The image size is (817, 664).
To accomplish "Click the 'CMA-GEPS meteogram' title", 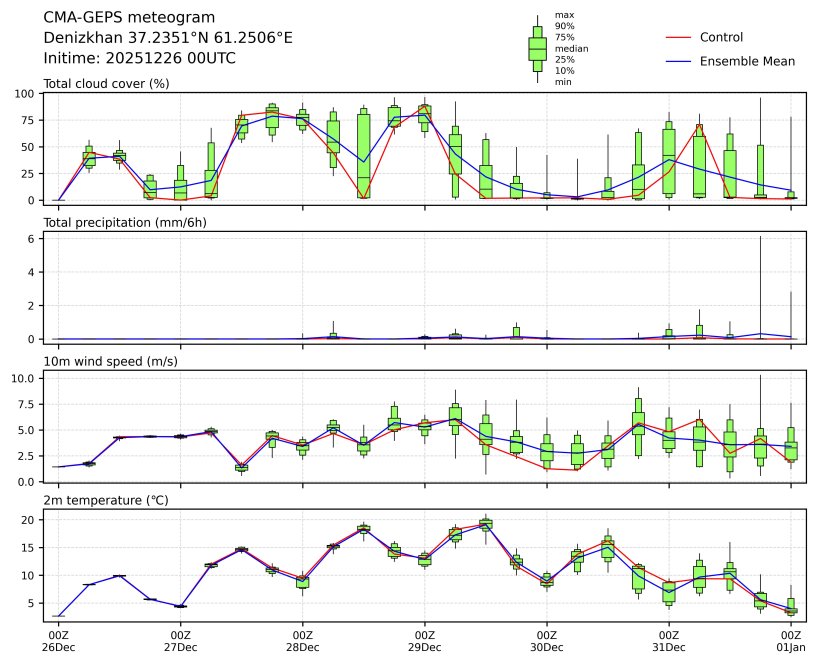I will coord(129,18).
